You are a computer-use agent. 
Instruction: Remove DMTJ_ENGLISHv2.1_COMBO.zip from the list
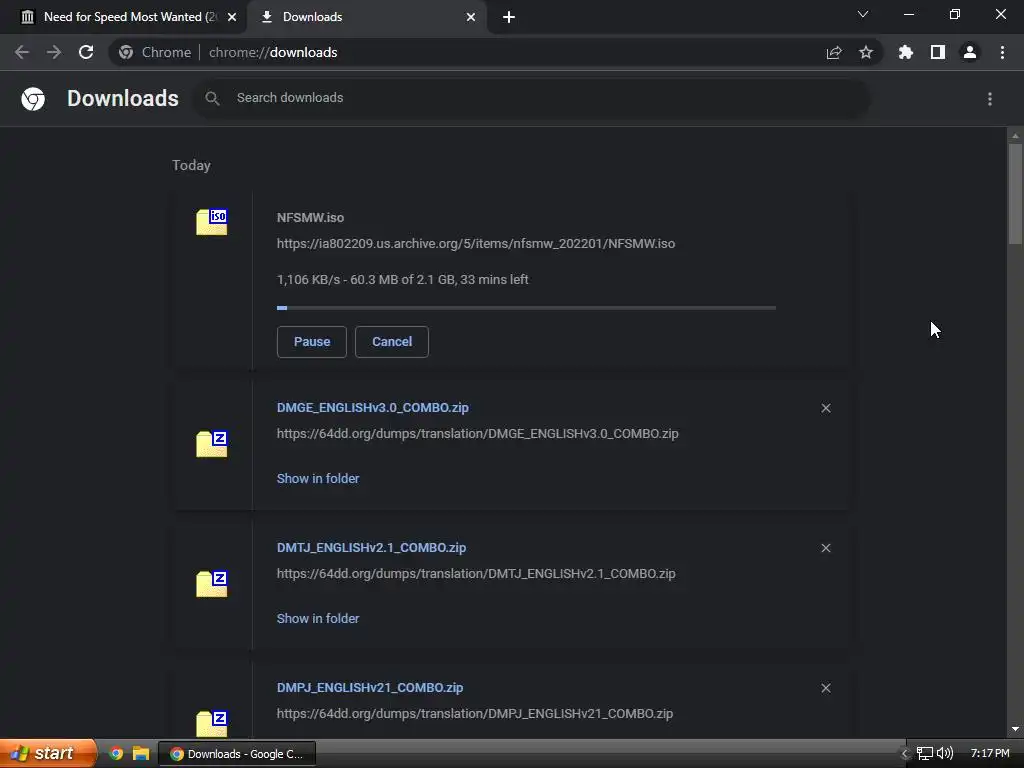click(x=826, y=548)
